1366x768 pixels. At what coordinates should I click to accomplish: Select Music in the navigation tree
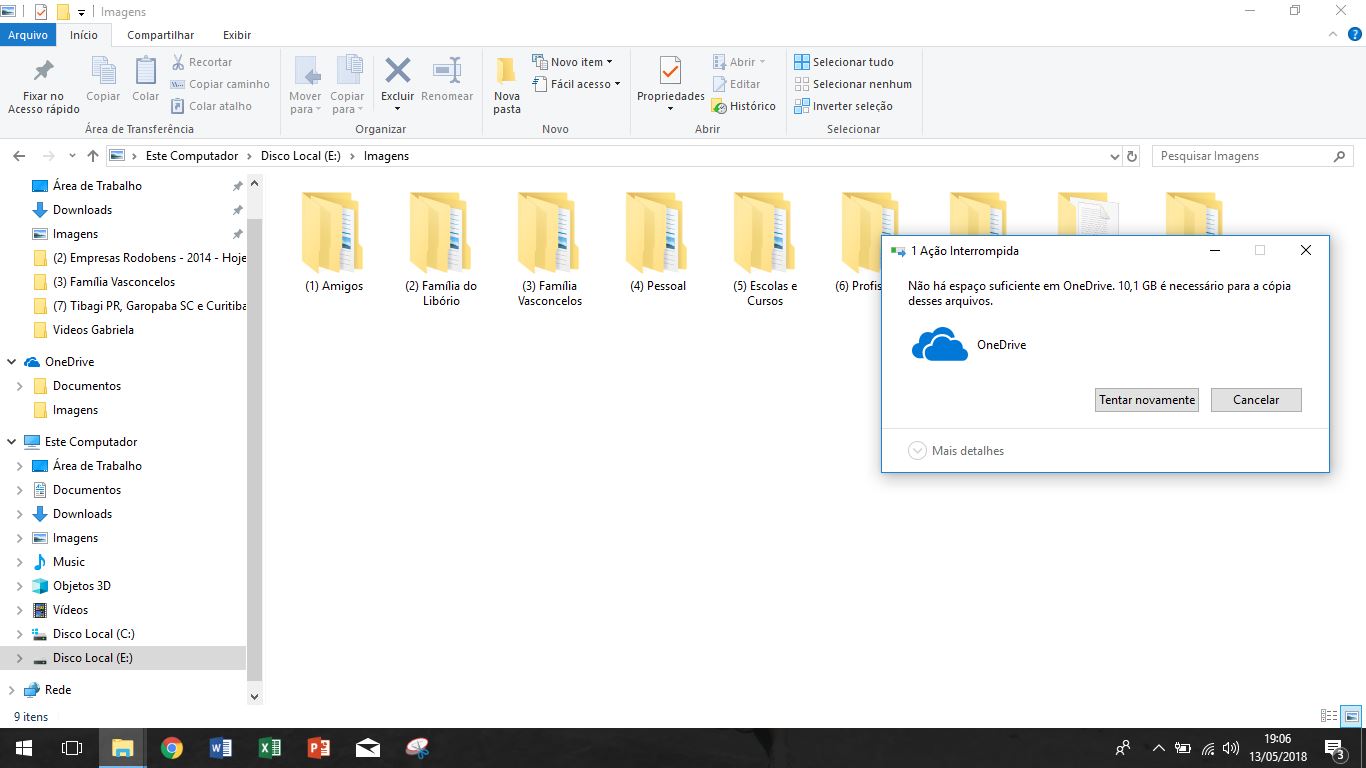click(69, 562)
